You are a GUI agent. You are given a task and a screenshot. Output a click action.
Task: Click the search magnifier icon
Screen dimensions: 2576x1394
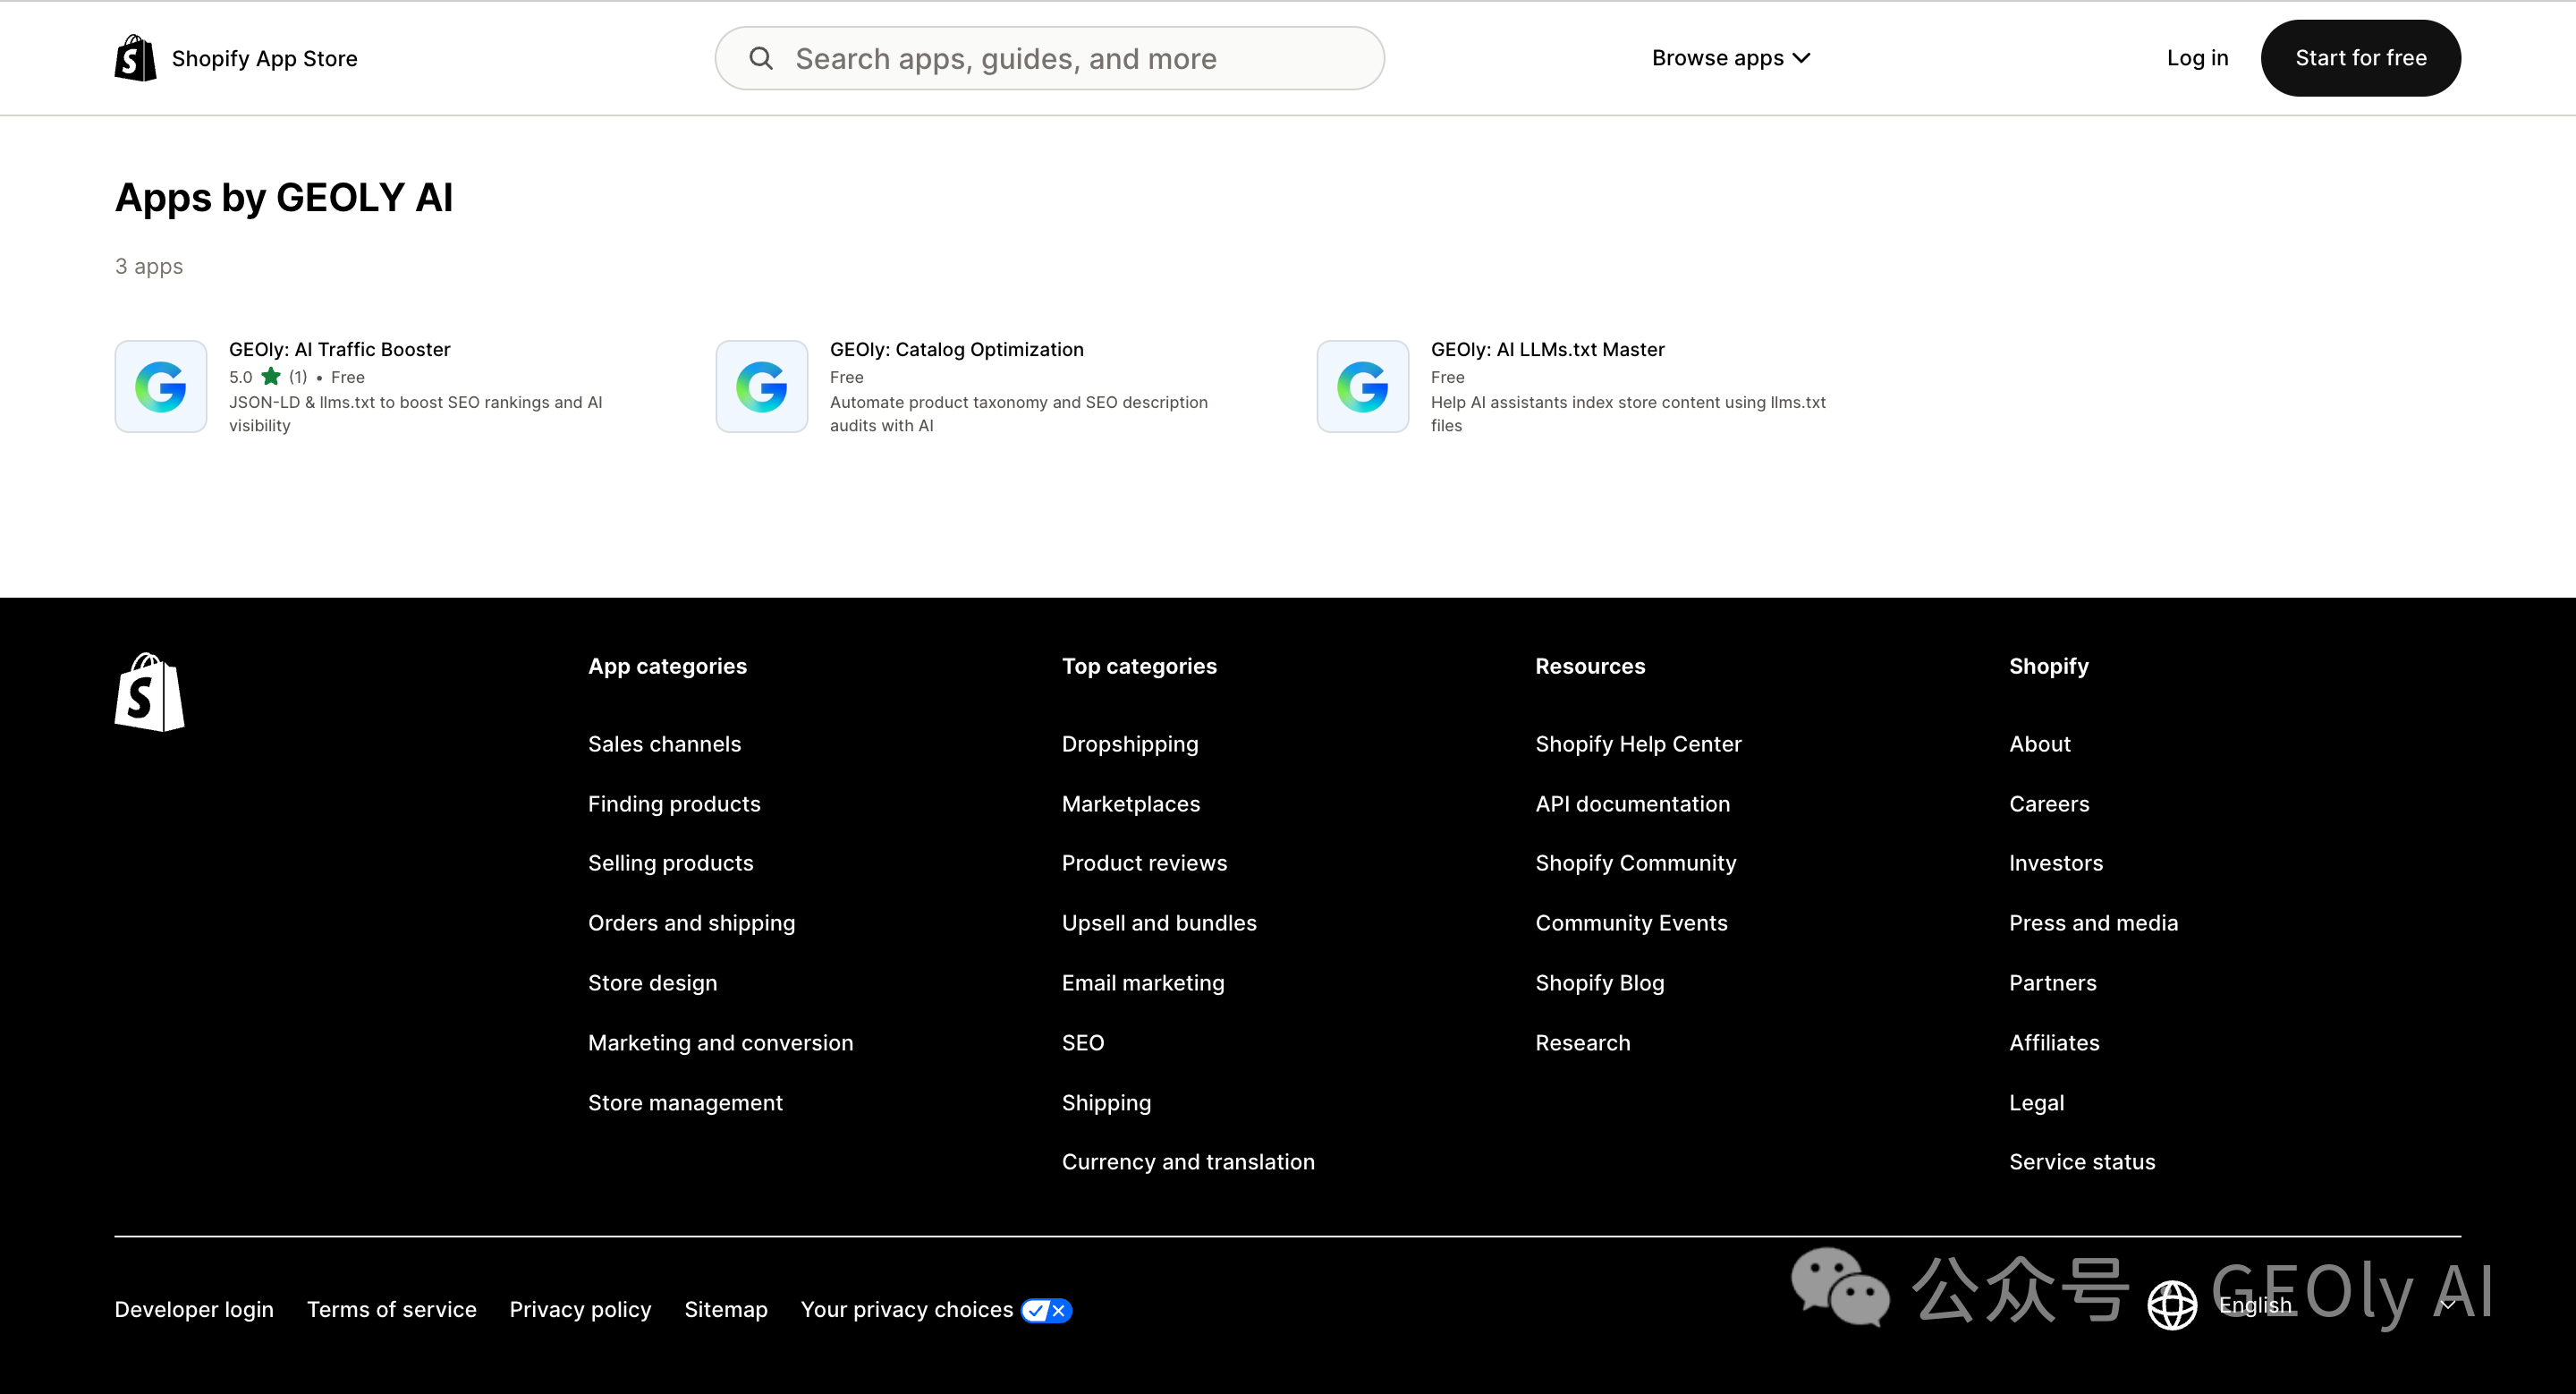click(761, 58)
